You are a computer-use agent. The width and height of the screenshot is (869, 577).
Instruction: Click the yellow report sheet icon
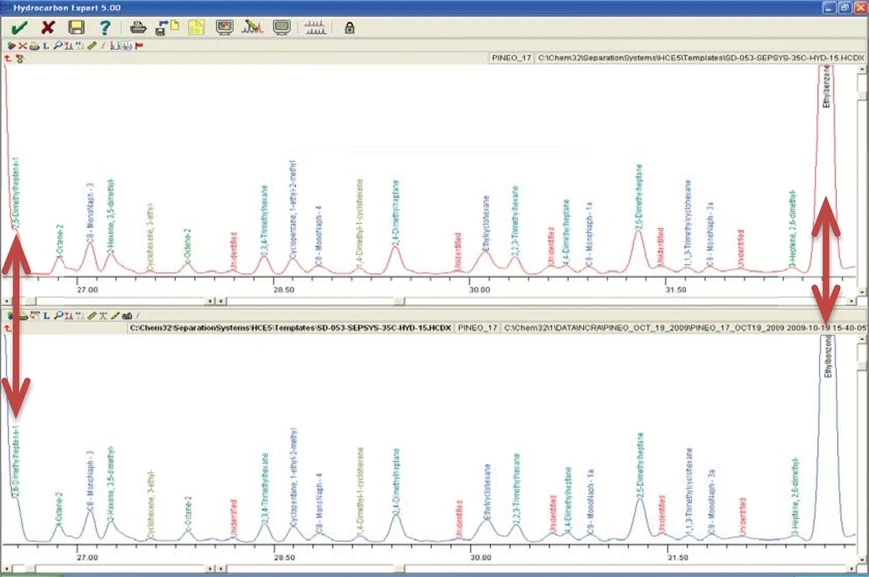tap(196, 28)
